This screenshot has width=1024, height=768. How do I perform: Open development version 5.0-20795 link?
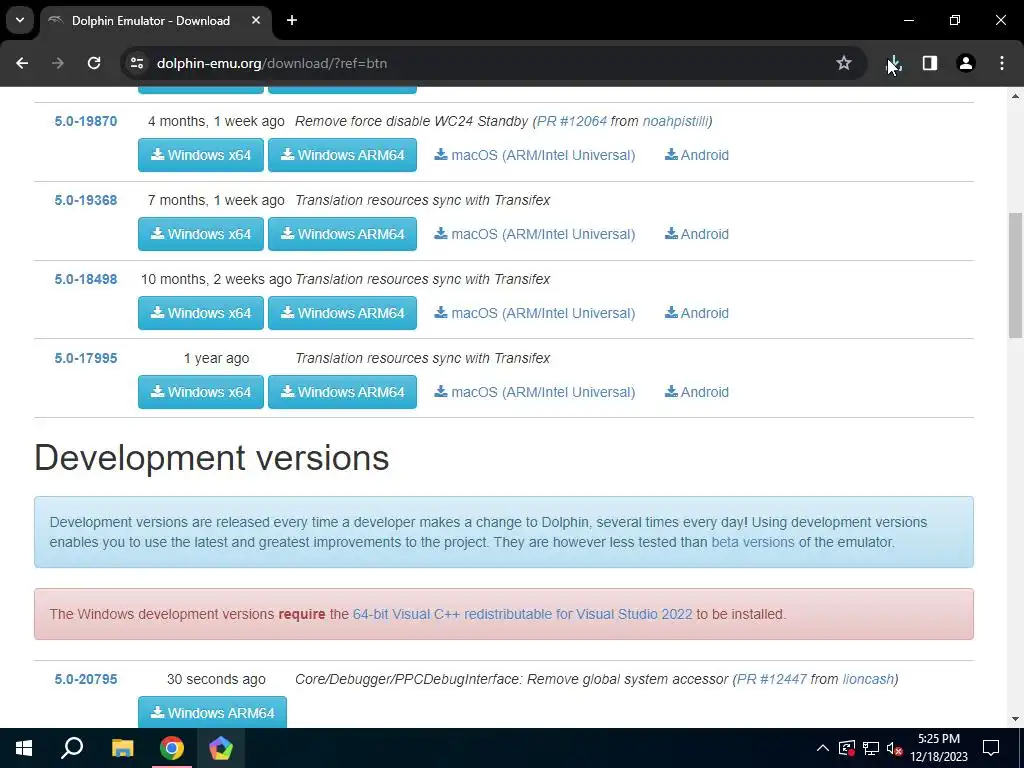click(86, 680)
